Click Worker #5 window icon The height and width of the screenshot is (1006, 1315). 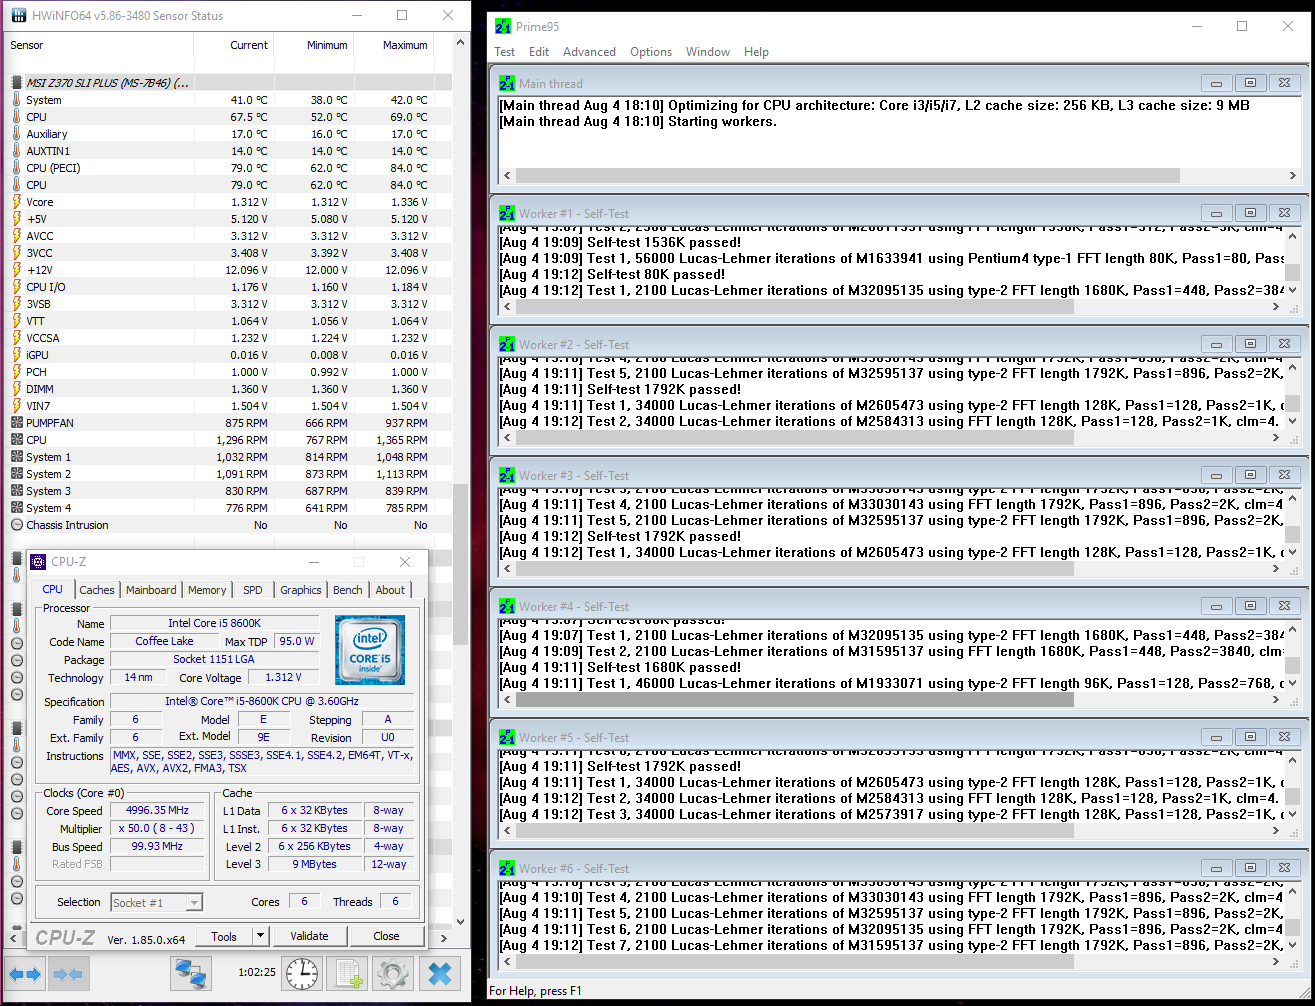pyautogui.click(x=507, y=737)
